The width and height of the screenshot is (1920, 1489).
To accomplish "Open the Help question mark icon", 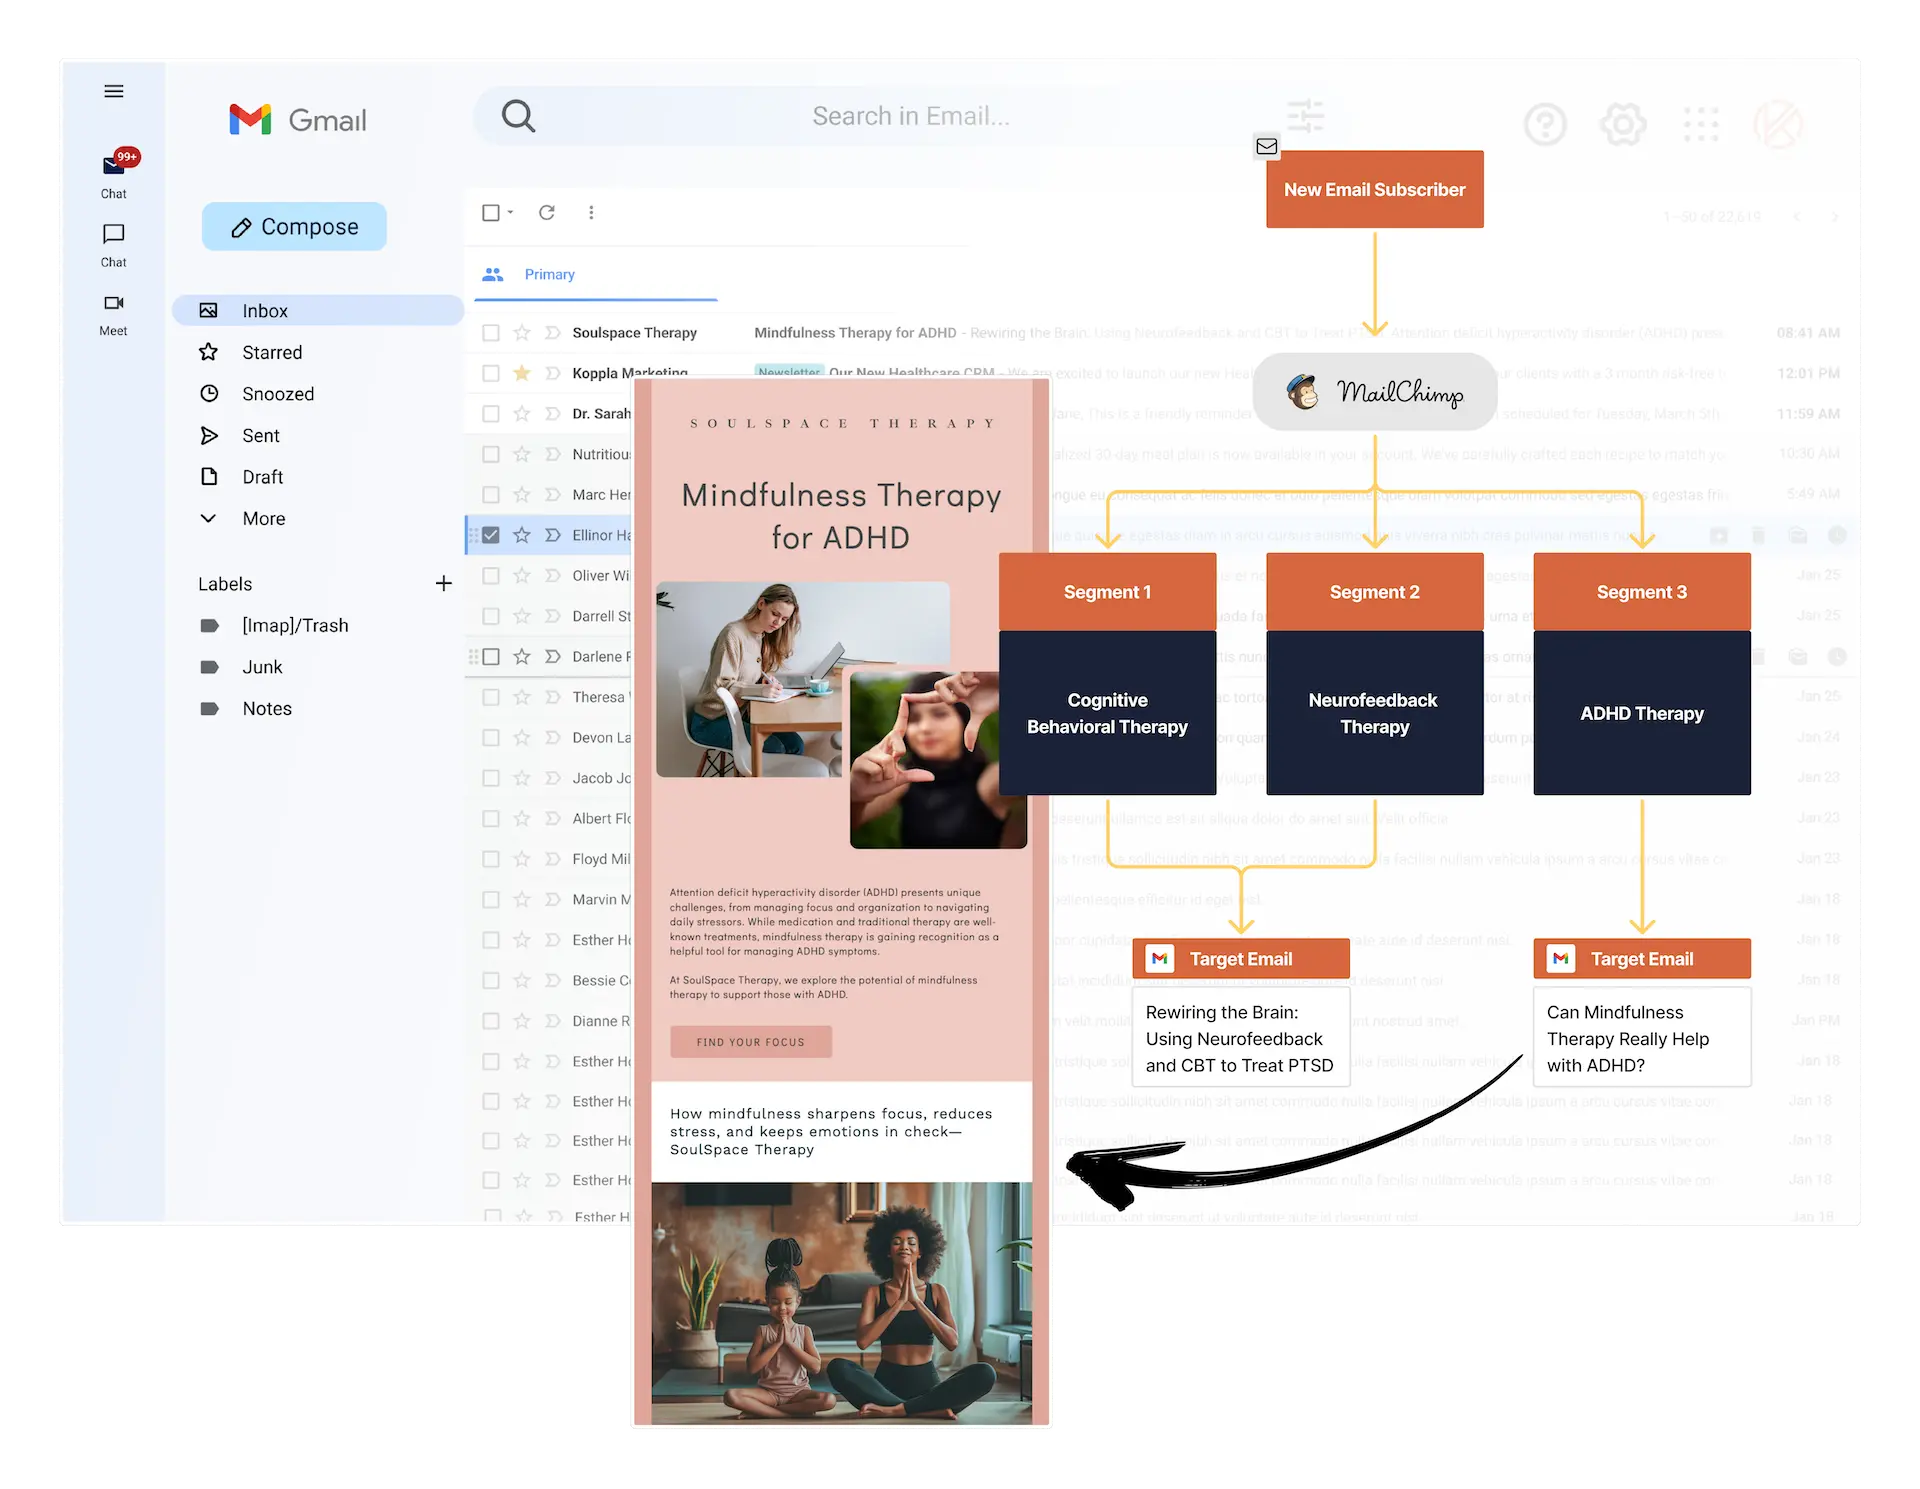I will [1545, 125].
